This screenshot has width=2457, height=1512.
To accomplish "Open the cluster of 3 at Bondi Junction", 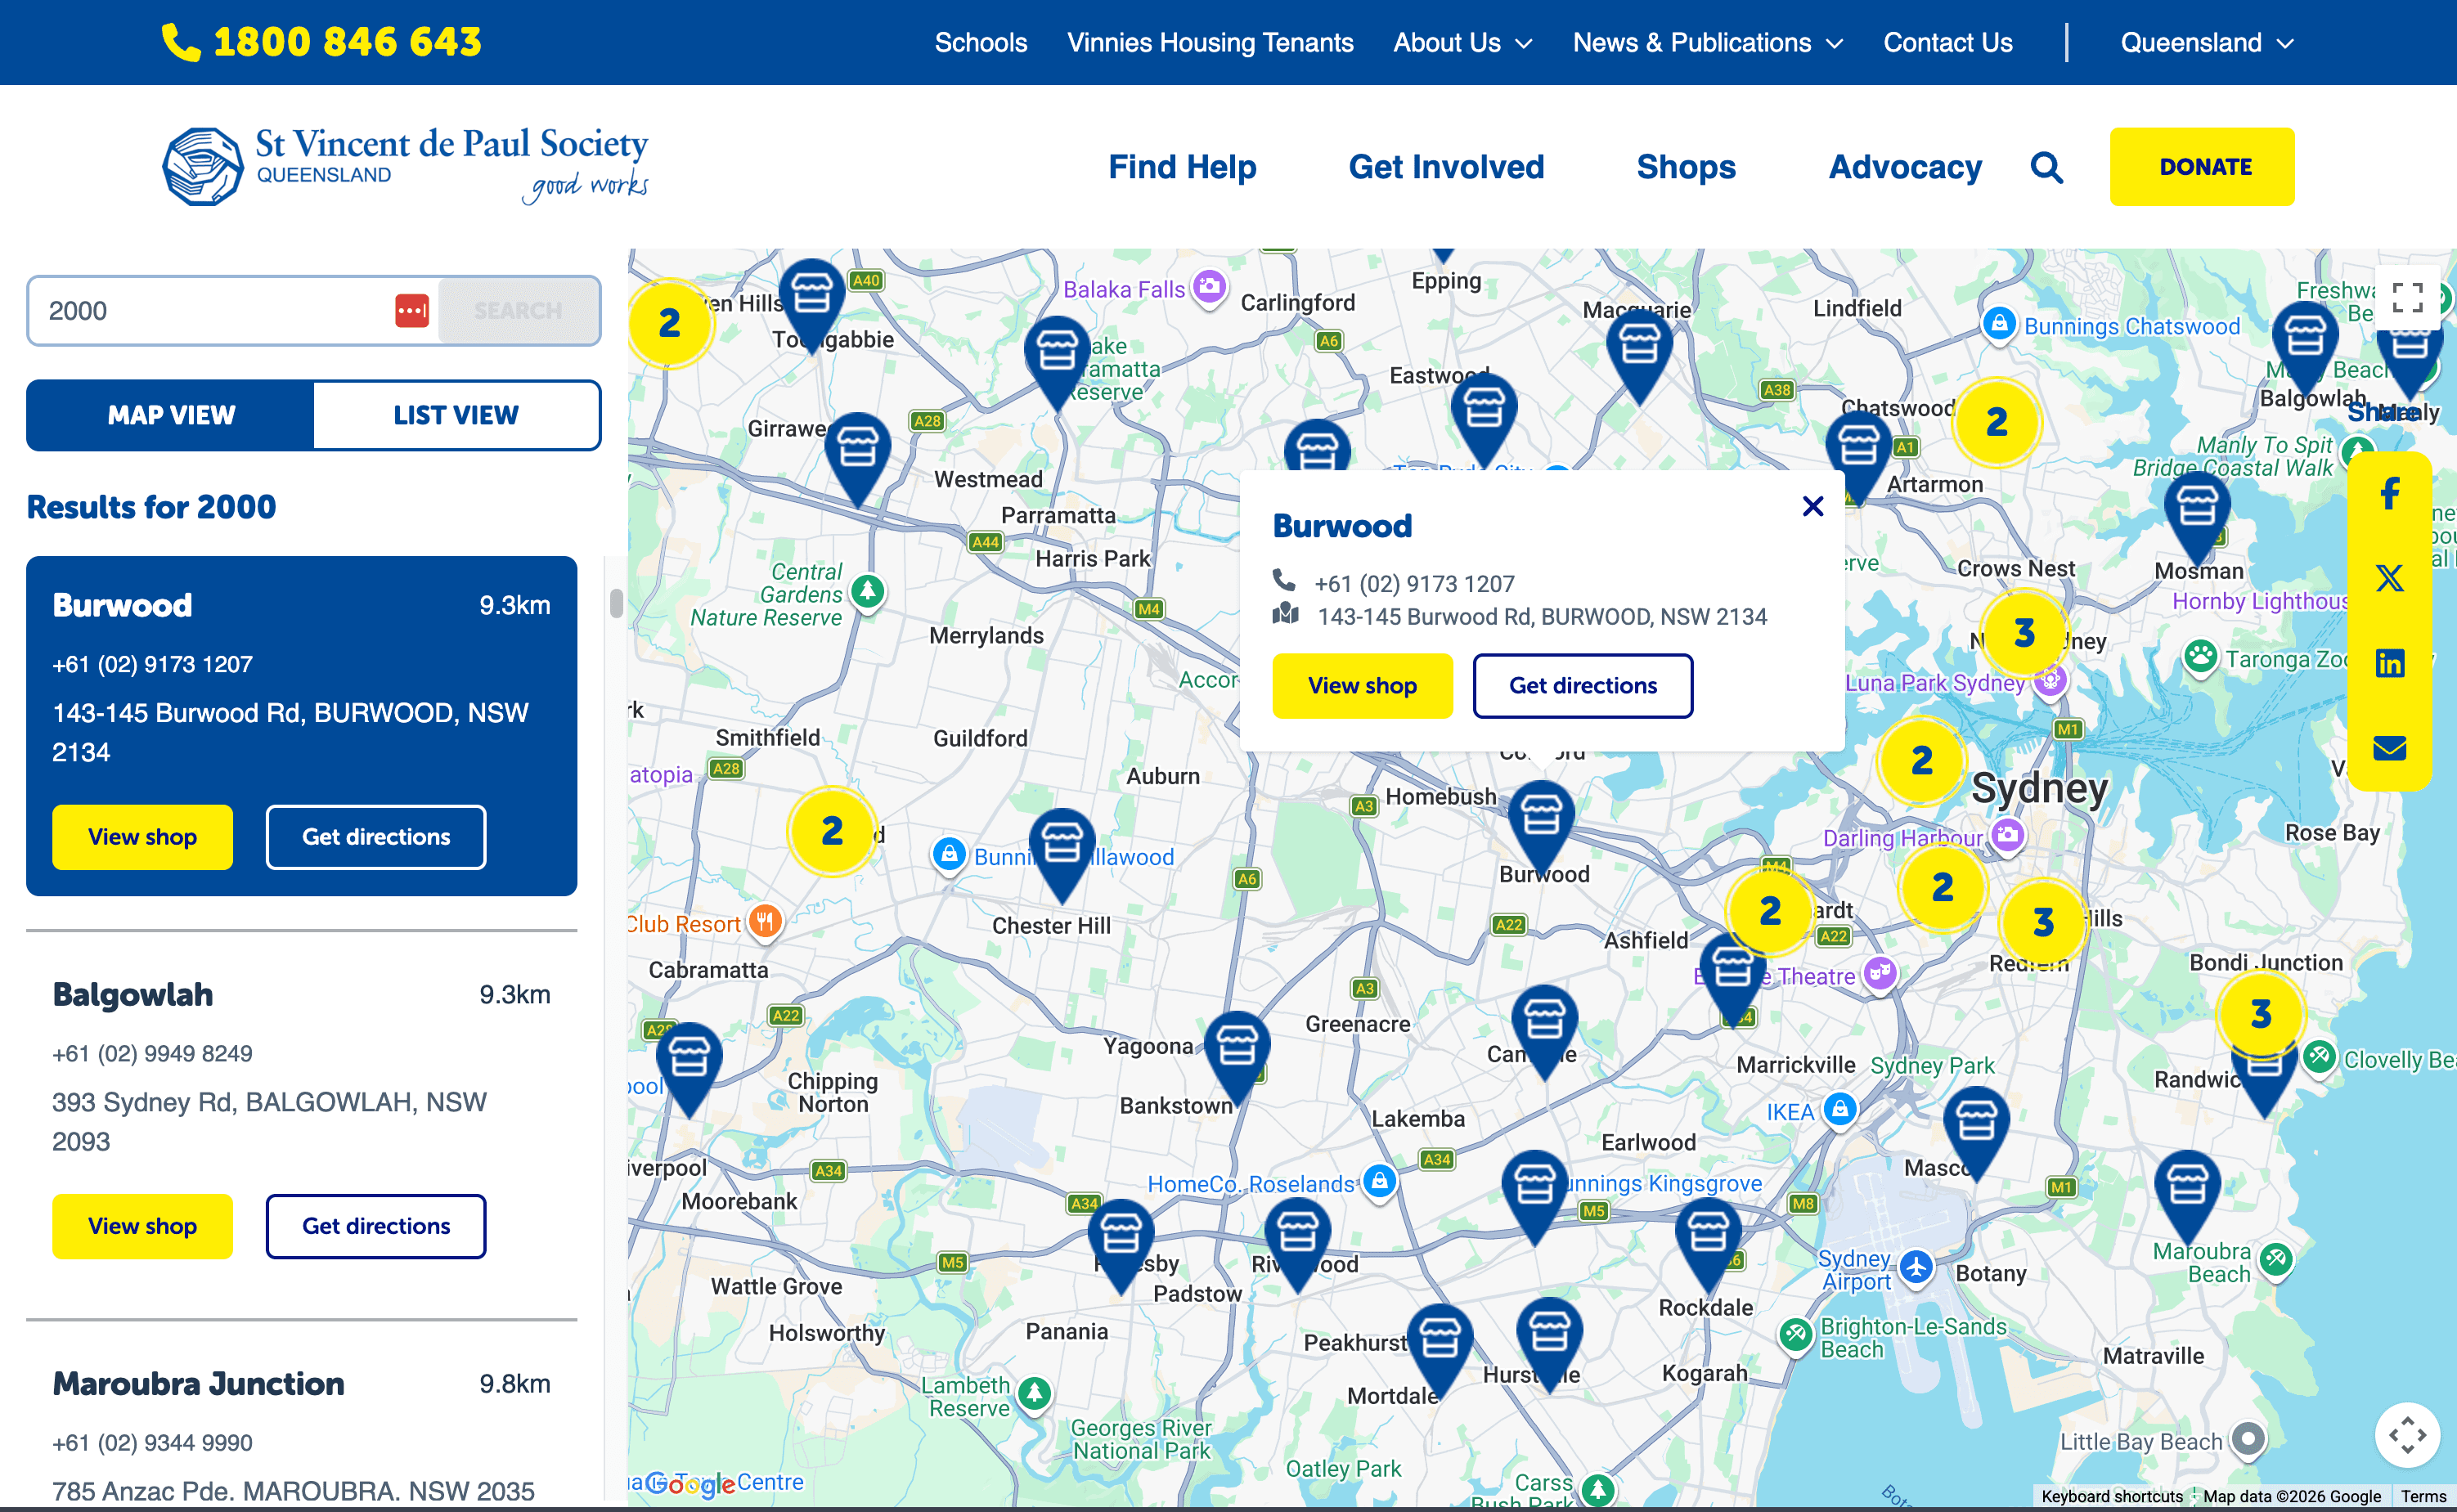I will [2260, 1014].
